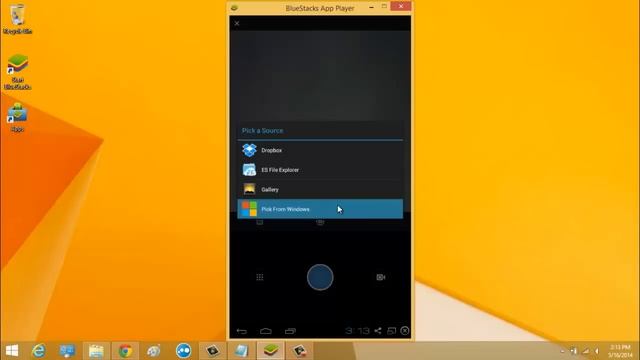Choose ES File Explorer source
This screenshot has width=640, height=360.
point(320,170)
